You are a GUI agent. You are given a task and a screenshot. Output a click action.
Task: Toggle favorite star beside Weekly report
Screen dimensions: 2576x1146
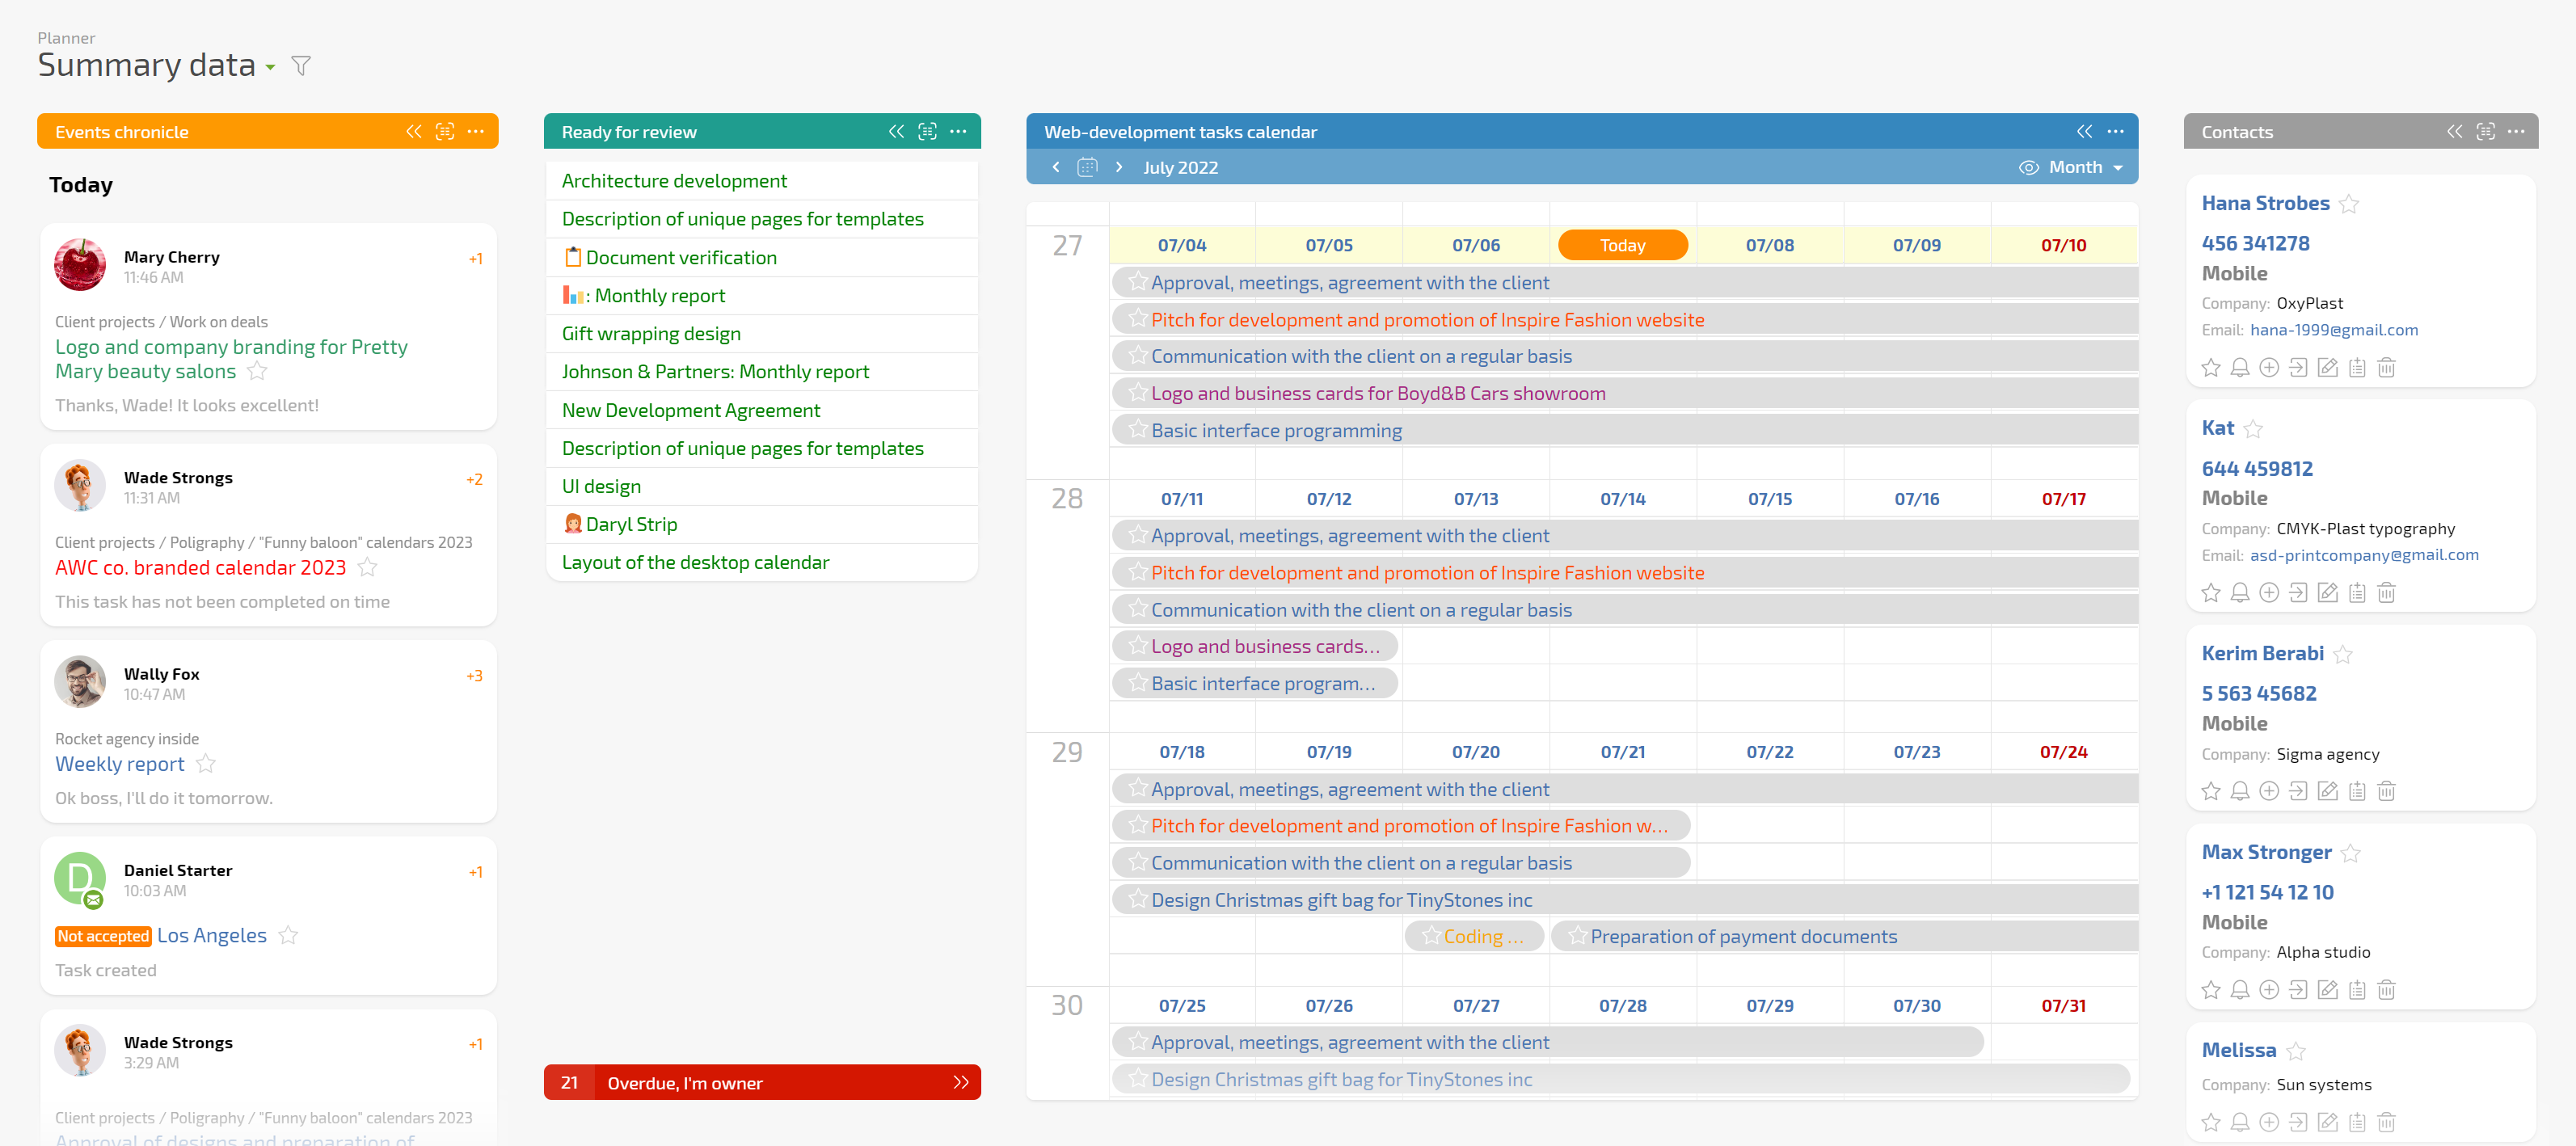[x=206, y=764]
